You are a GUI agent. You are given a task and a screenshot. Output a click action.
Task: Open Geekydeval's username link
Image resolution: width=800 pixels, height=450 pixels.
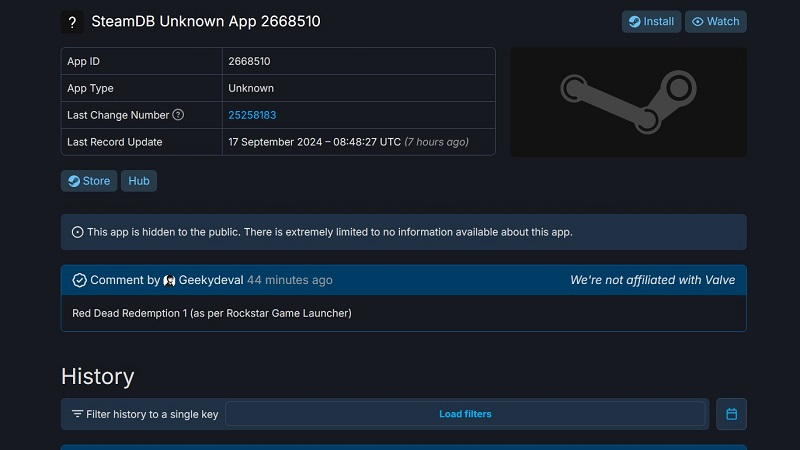pos(210,280)
